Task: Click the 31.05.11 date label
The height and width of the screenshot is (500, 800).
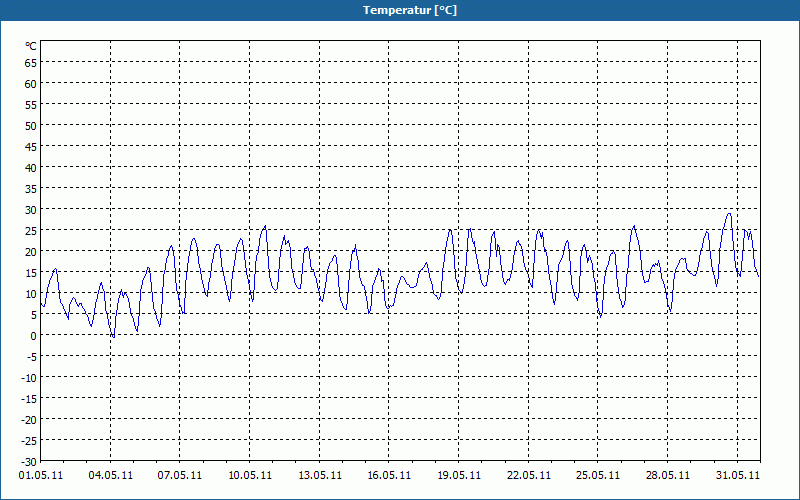Action: (737, 475)
